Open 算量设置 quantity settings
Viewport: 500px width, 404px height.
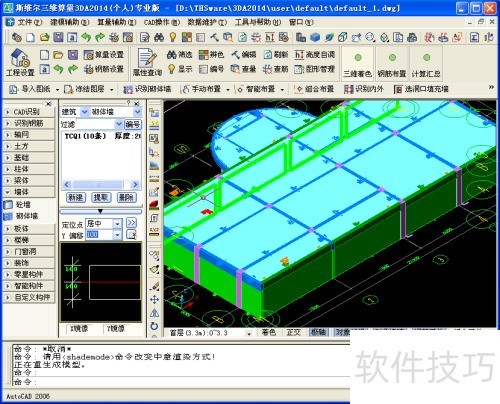click(x=104, y=55)
